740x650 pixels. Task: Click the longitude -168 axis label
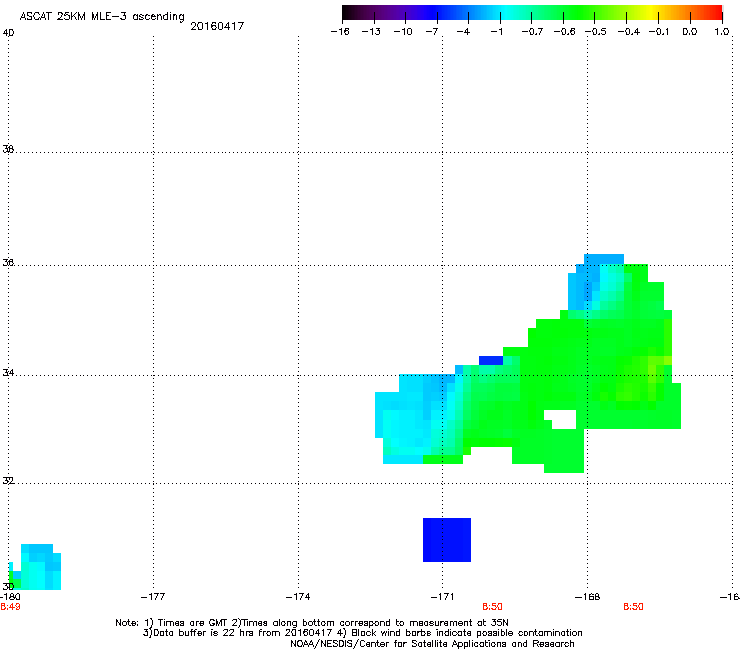[587, 597]
